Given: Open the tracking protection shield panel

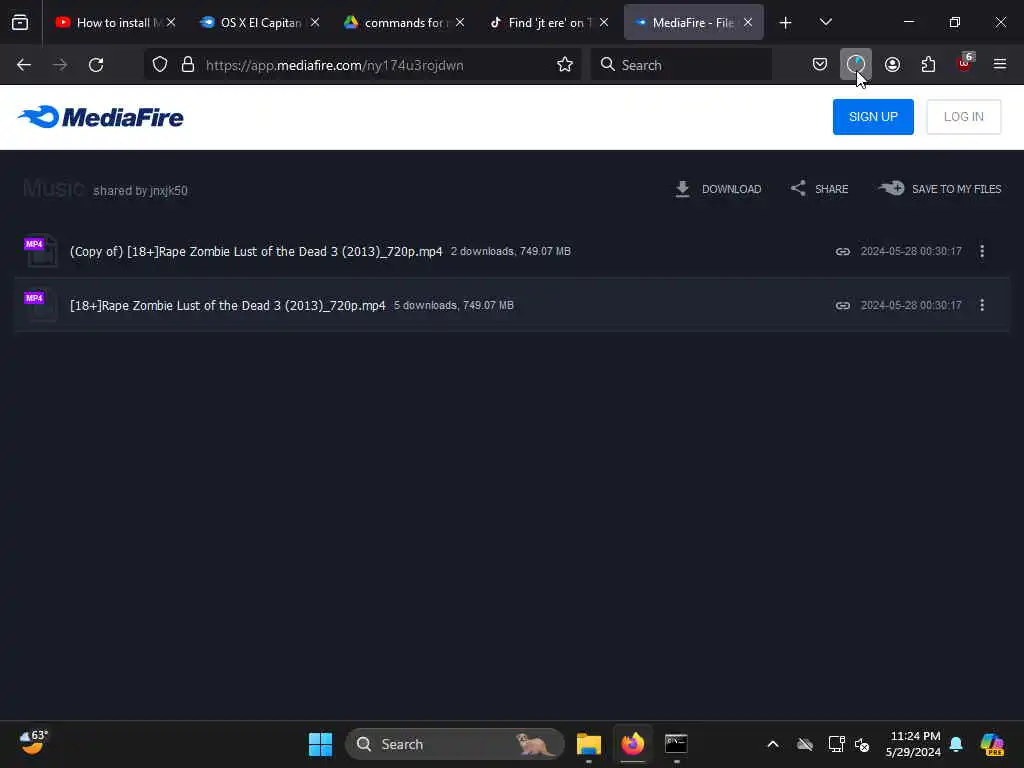Looking at the screenshot, I should 160,65.
